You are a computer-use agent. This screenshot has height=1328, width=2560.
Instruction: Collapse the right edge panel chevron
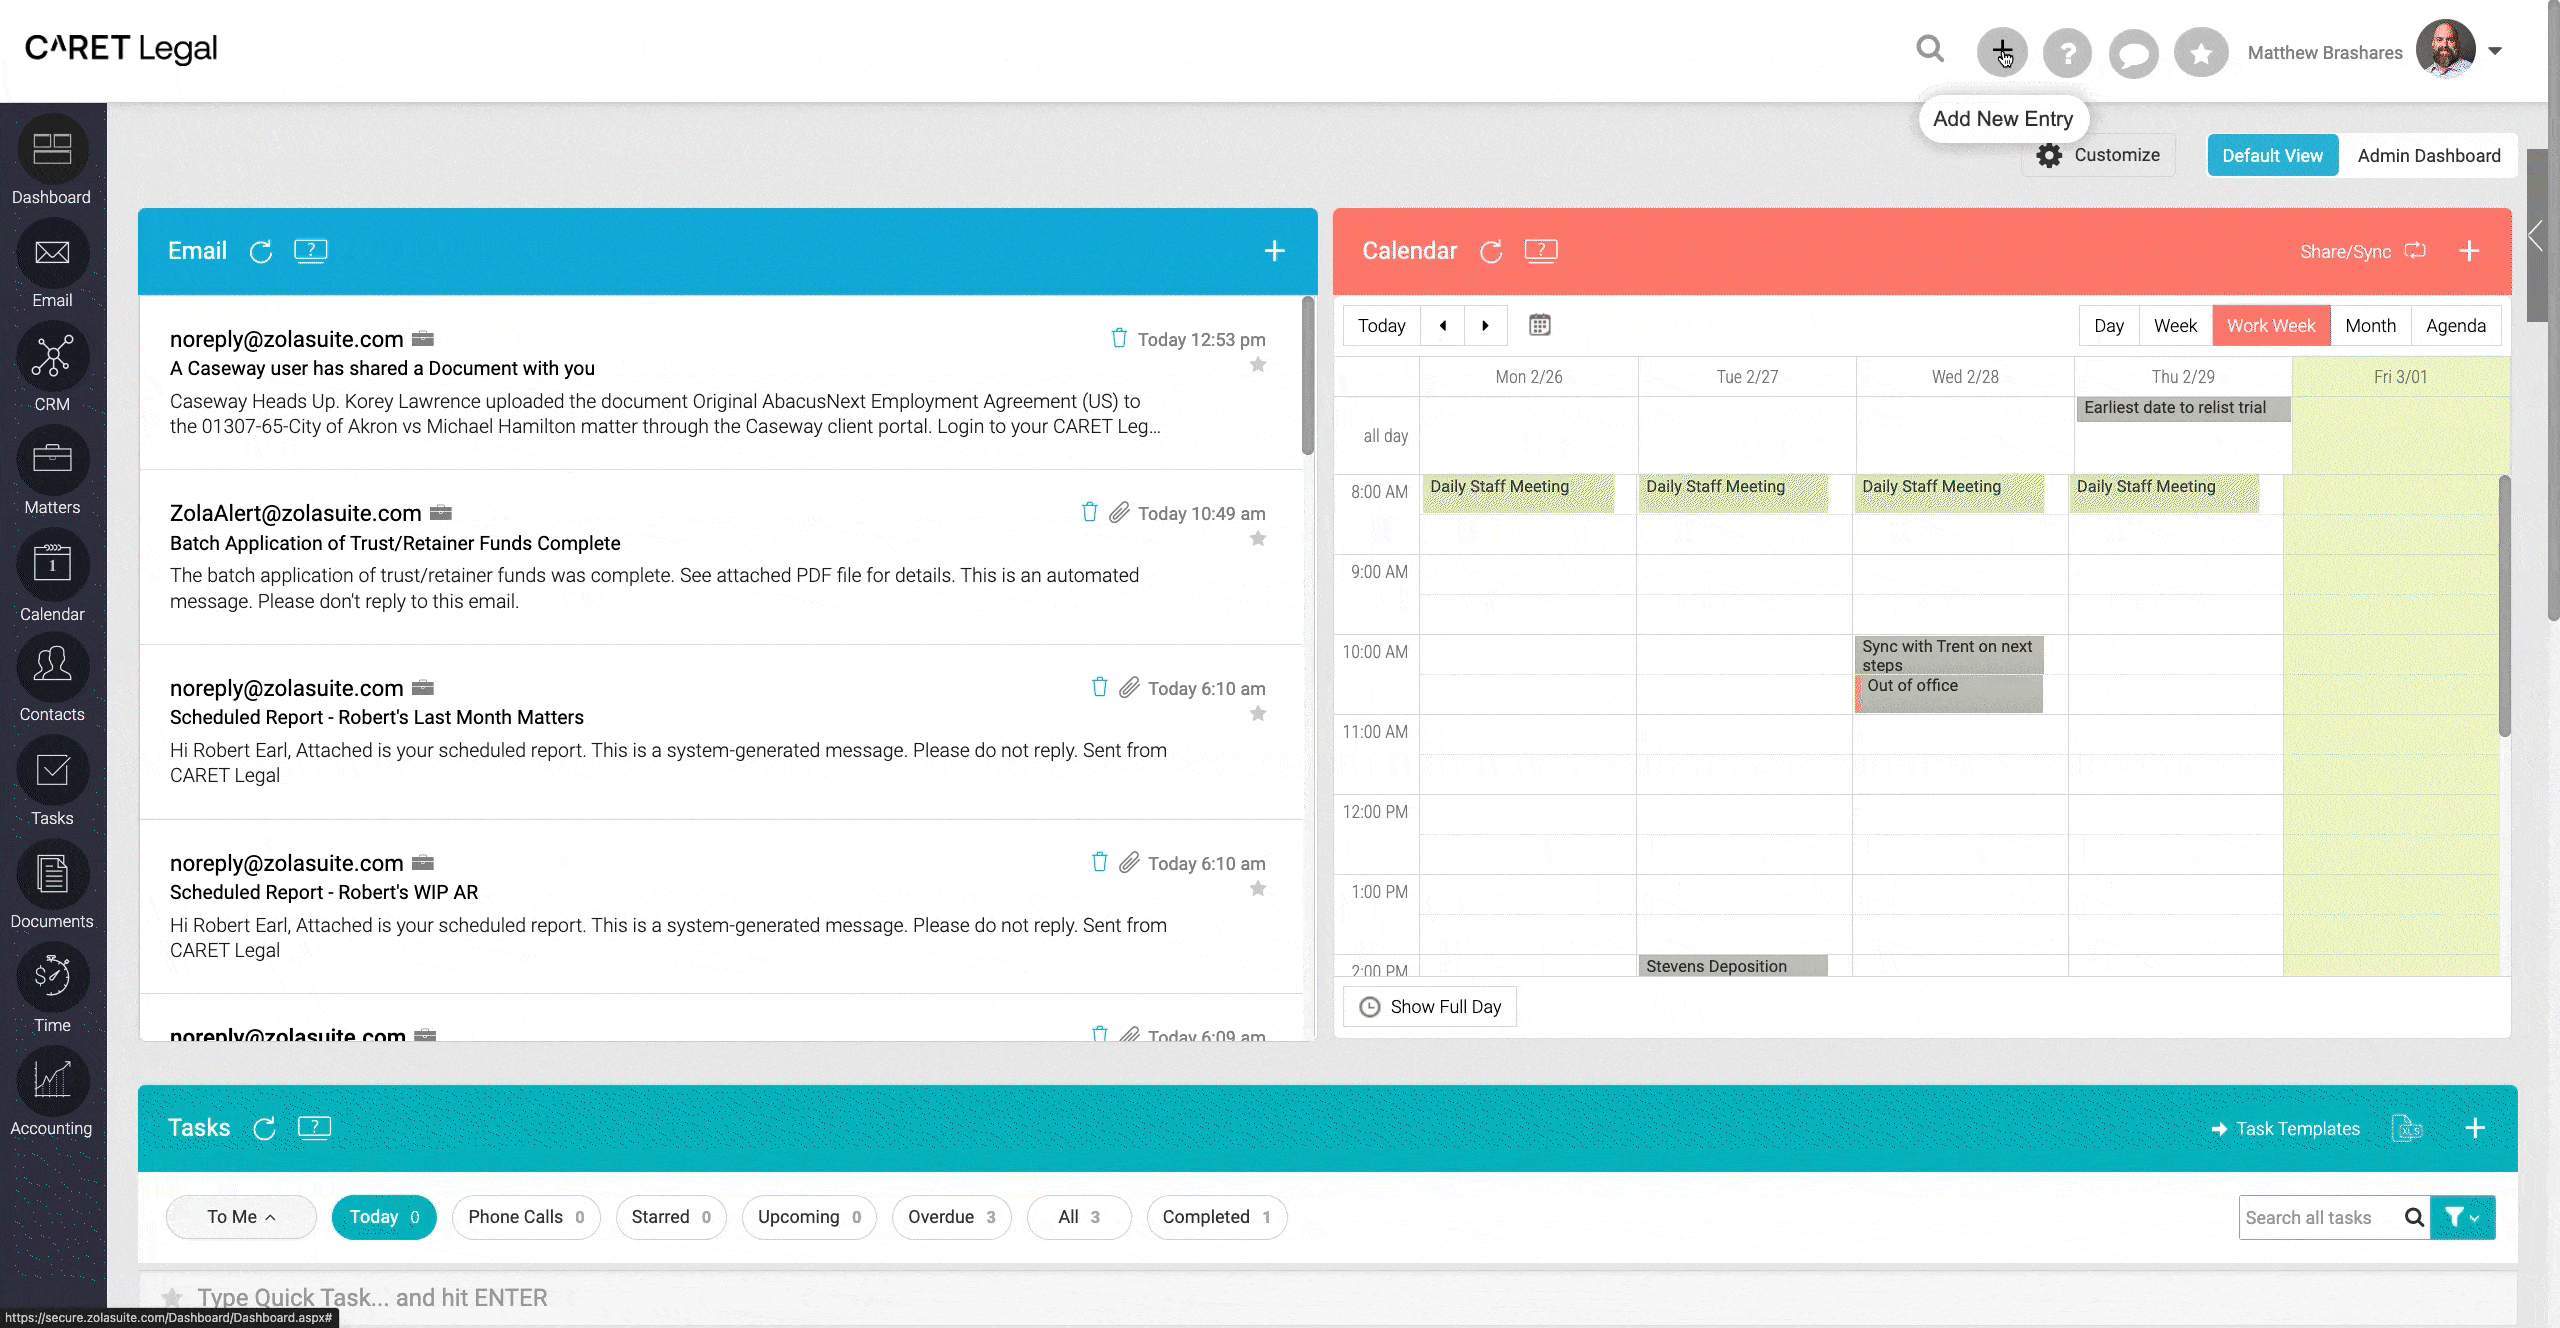[x=2537, y=237]
